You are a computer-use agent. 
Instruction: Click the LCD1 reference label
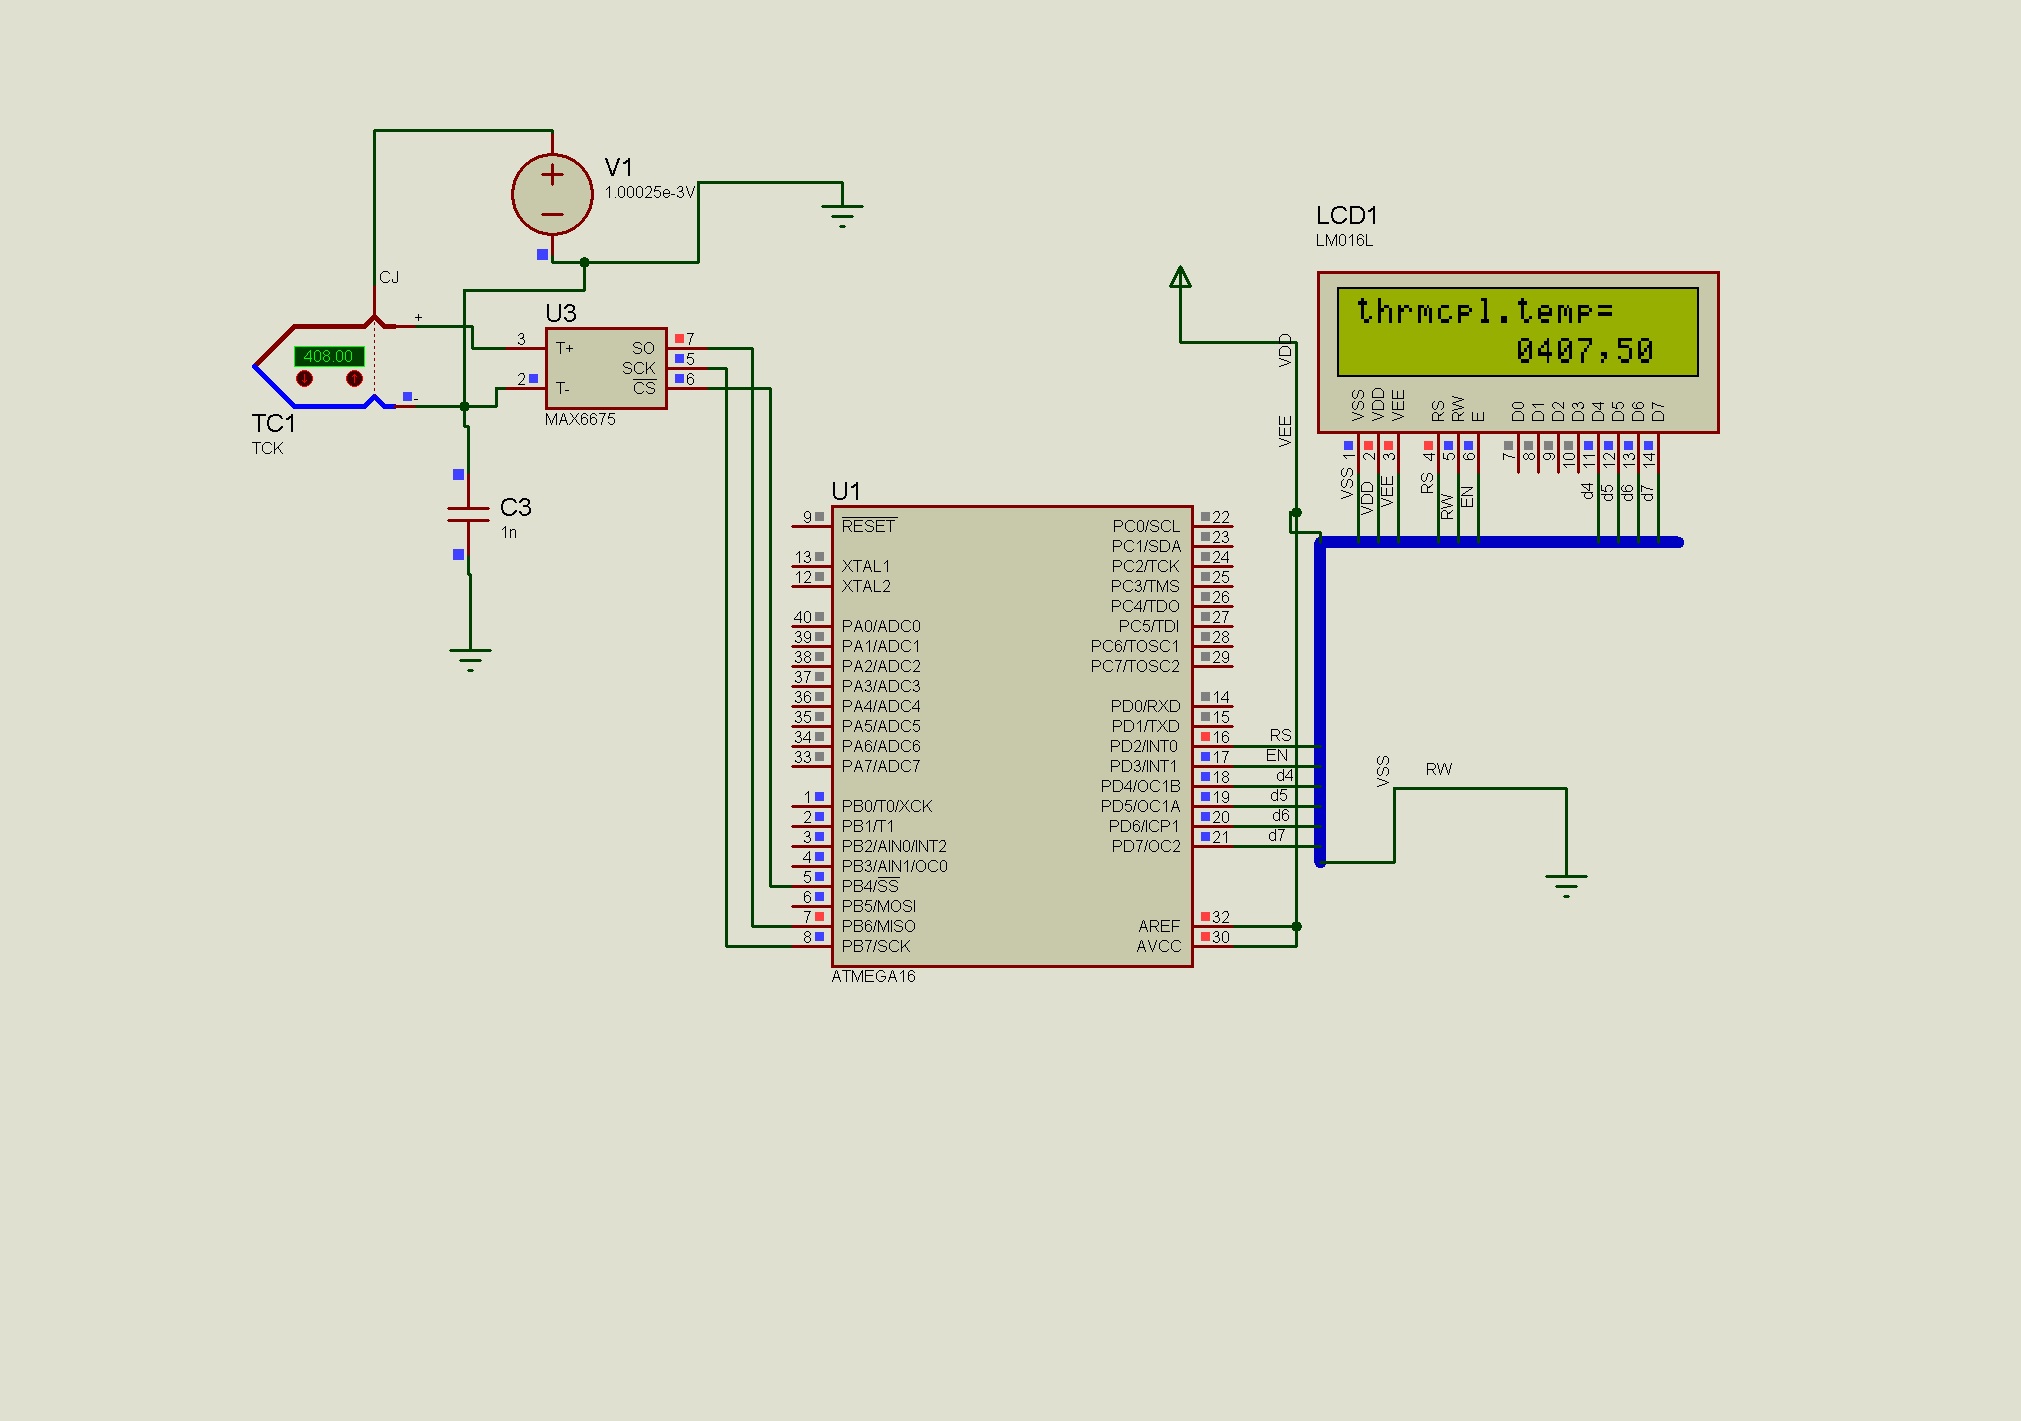click(x=1346, y=215)
